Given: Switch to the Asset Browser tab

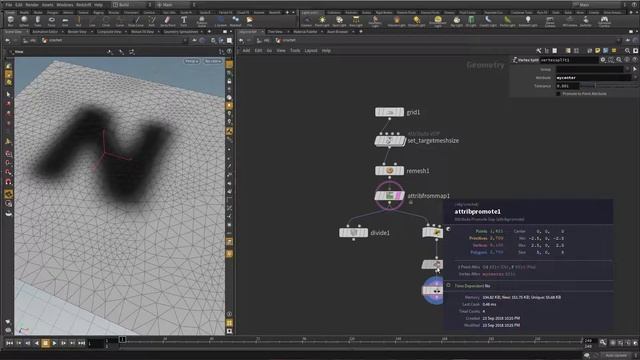Looking at the screenshot, I should [337, 31].
